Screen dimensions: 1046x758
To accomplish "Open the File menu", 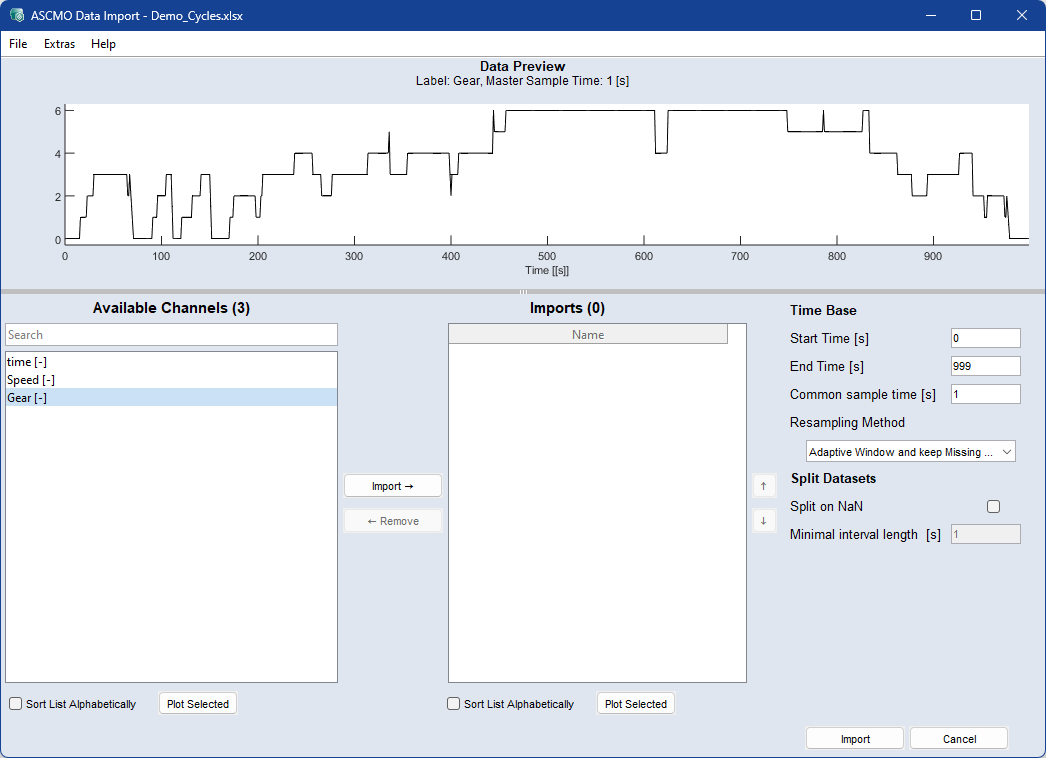I will click(18, 44).
